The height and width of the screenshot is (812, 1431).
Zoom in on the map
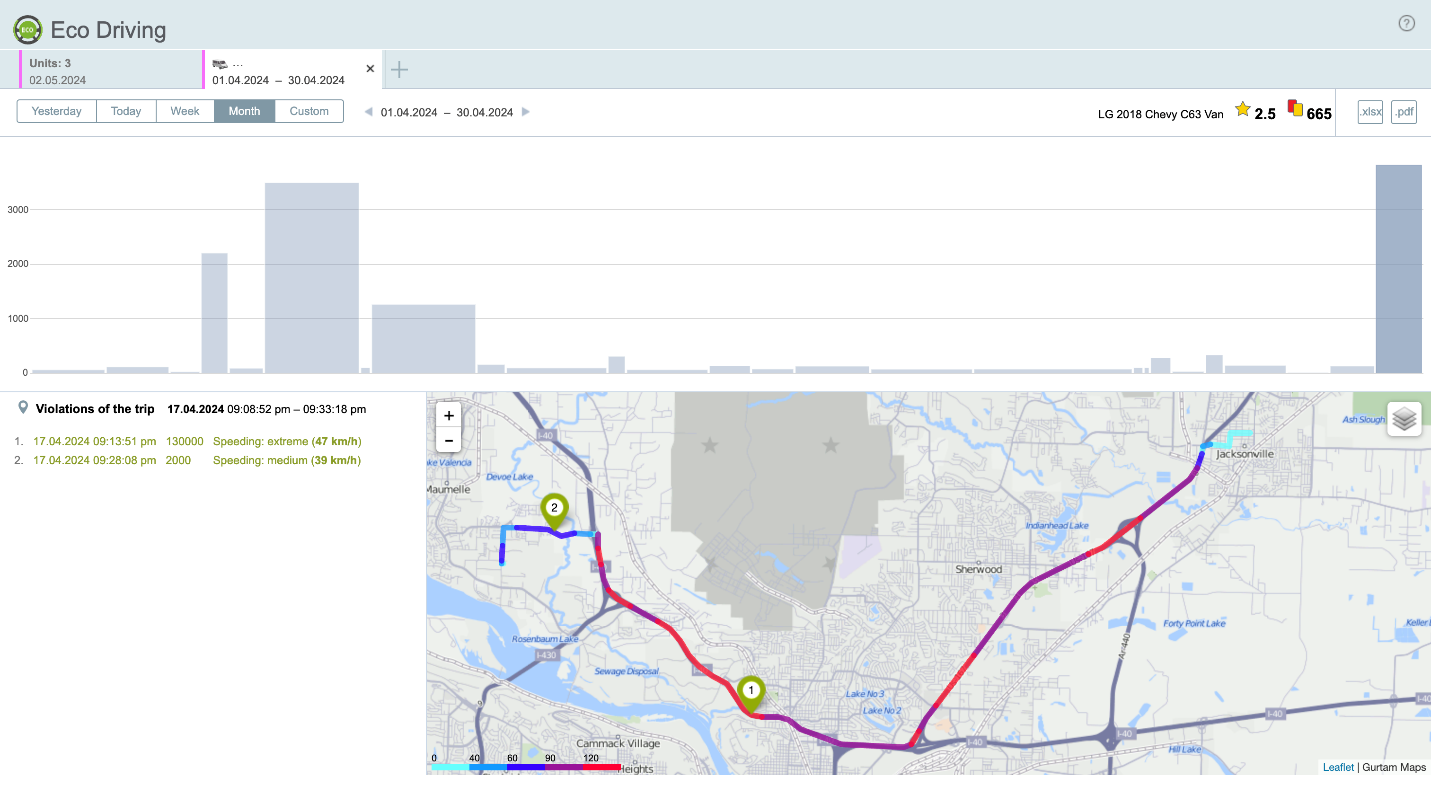[x=448, y=415]
